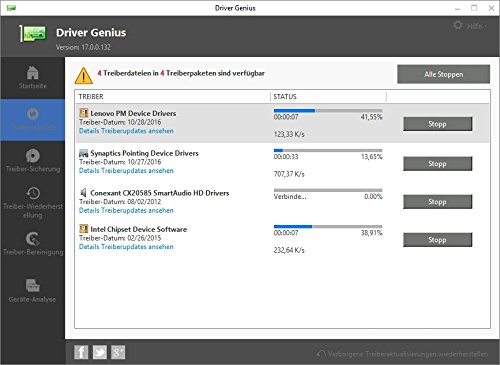Open the Hilfe settings dropdown
The image size is (500, 365).
pos(470,26)
